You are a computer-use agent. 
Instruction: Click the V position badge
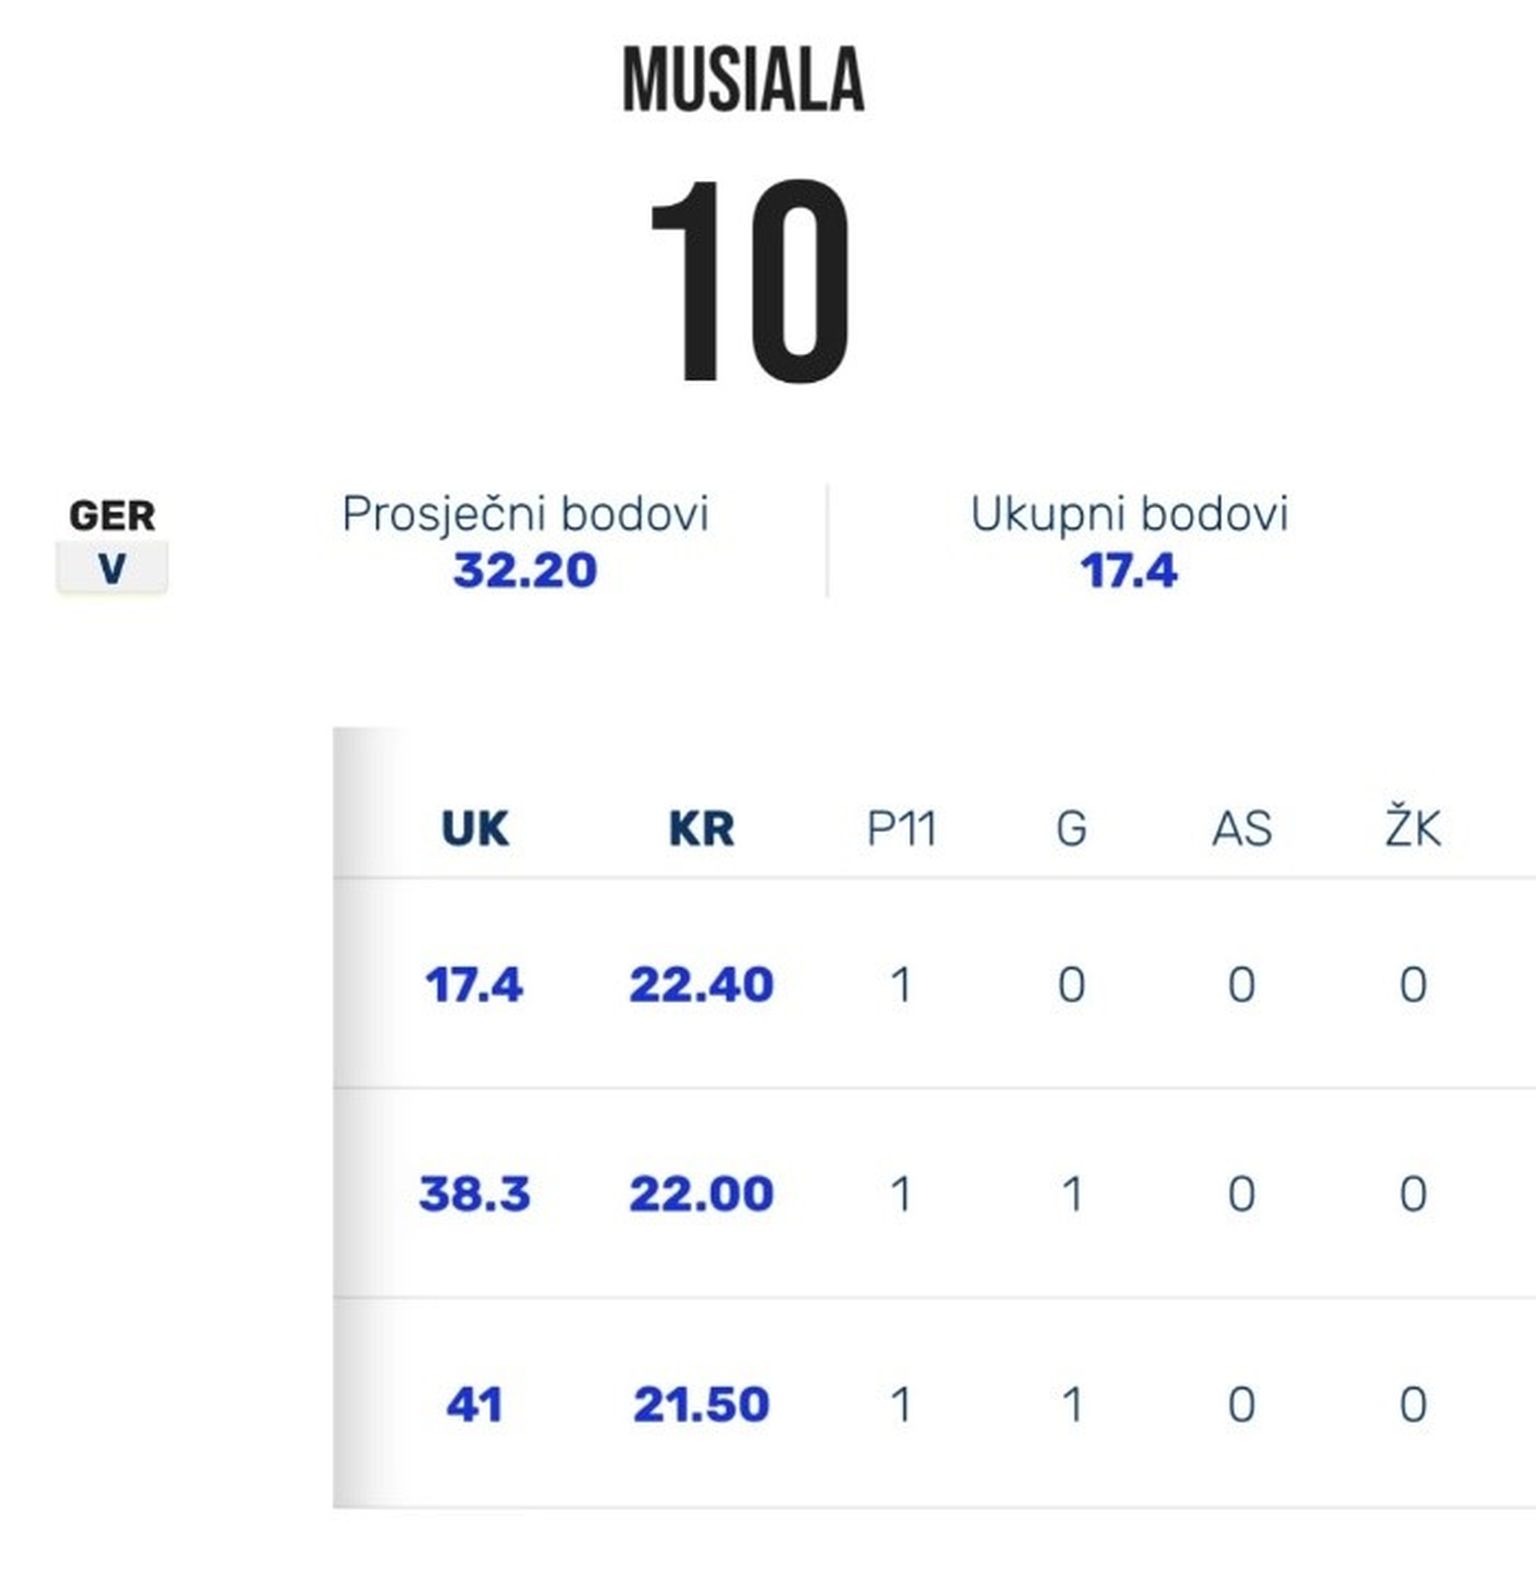(x=112, y=568)
